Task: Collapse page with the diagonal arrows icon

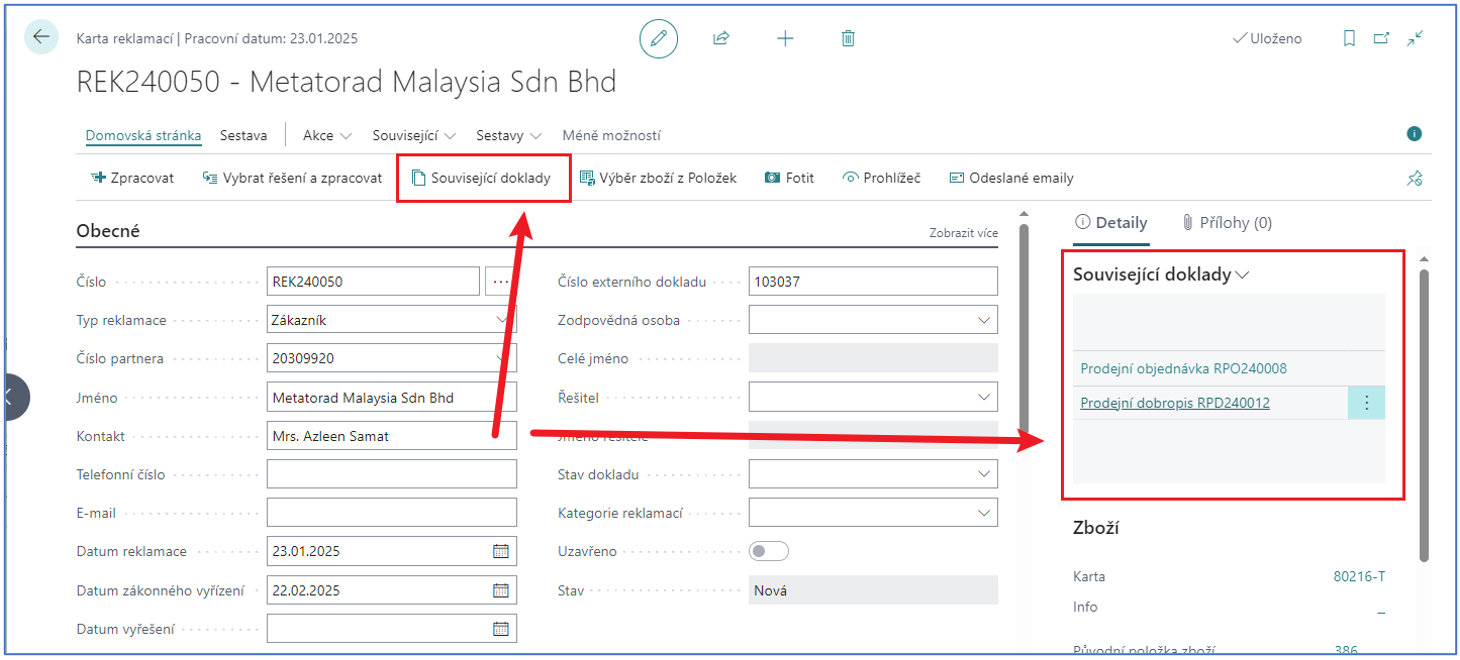Action: [1414, 38]
